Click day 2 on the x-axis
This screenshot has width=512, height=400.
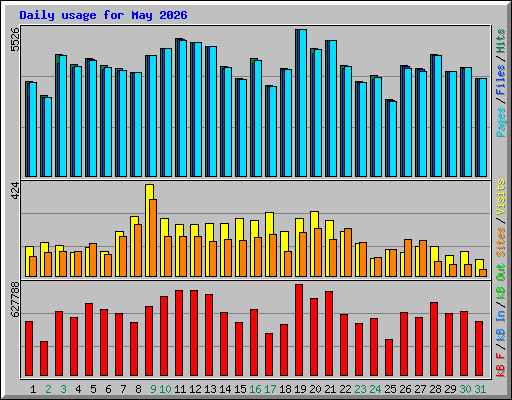point(48,389)
